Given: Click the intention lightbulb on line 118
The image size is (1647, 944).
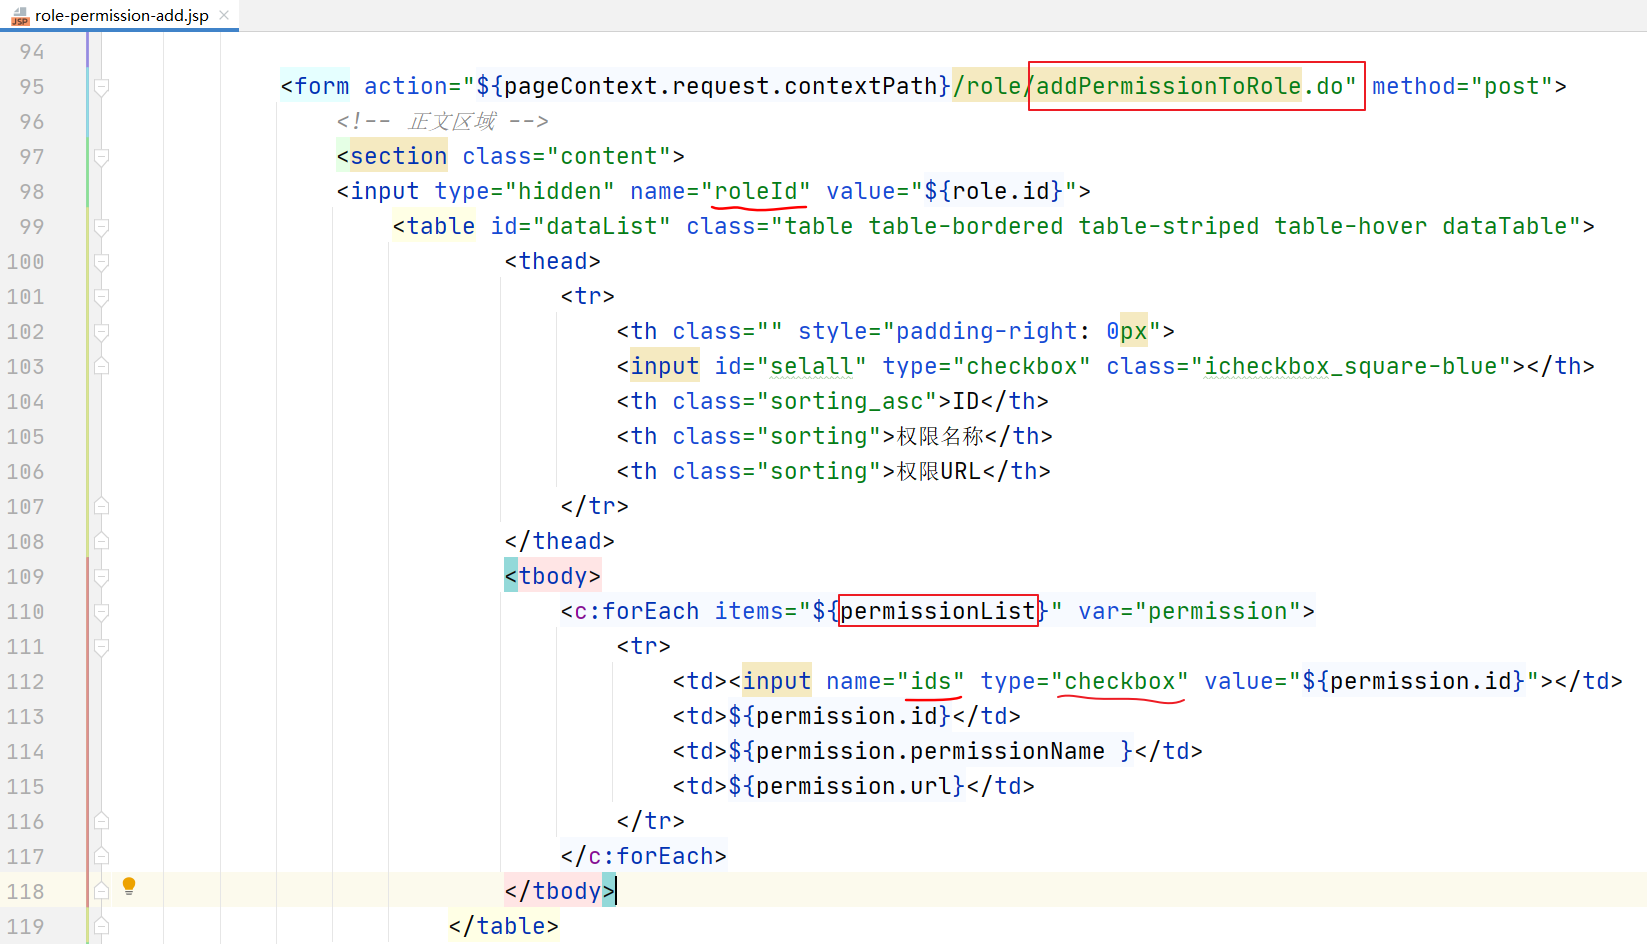Looking at the screenshot, I should tap(129, 885).
